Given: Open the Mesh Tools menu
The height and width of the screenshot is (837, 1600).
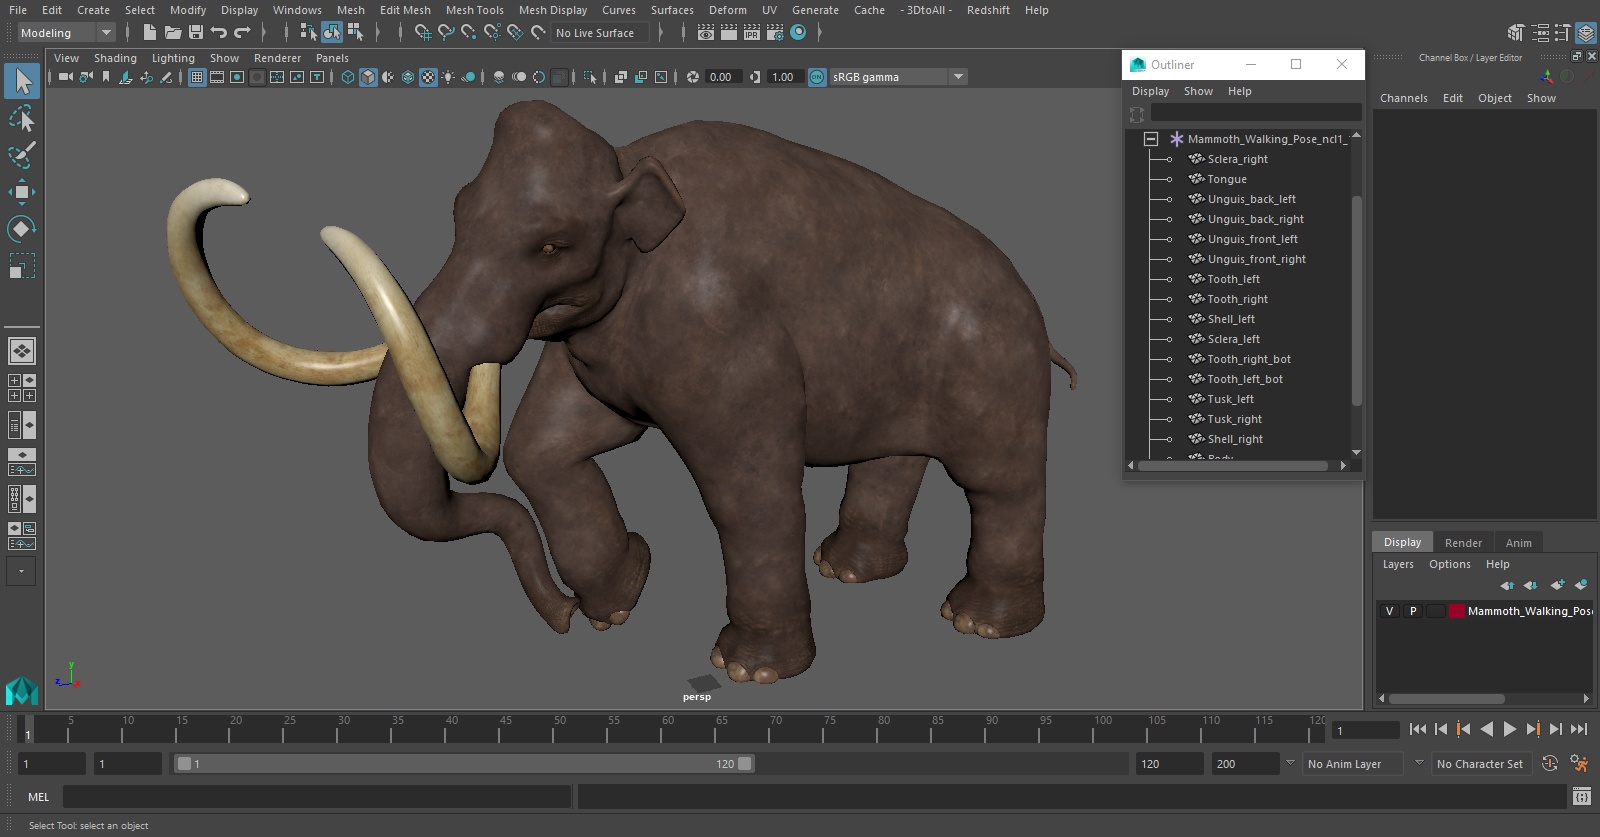Looking at the screenshot, I should [475, 10].
